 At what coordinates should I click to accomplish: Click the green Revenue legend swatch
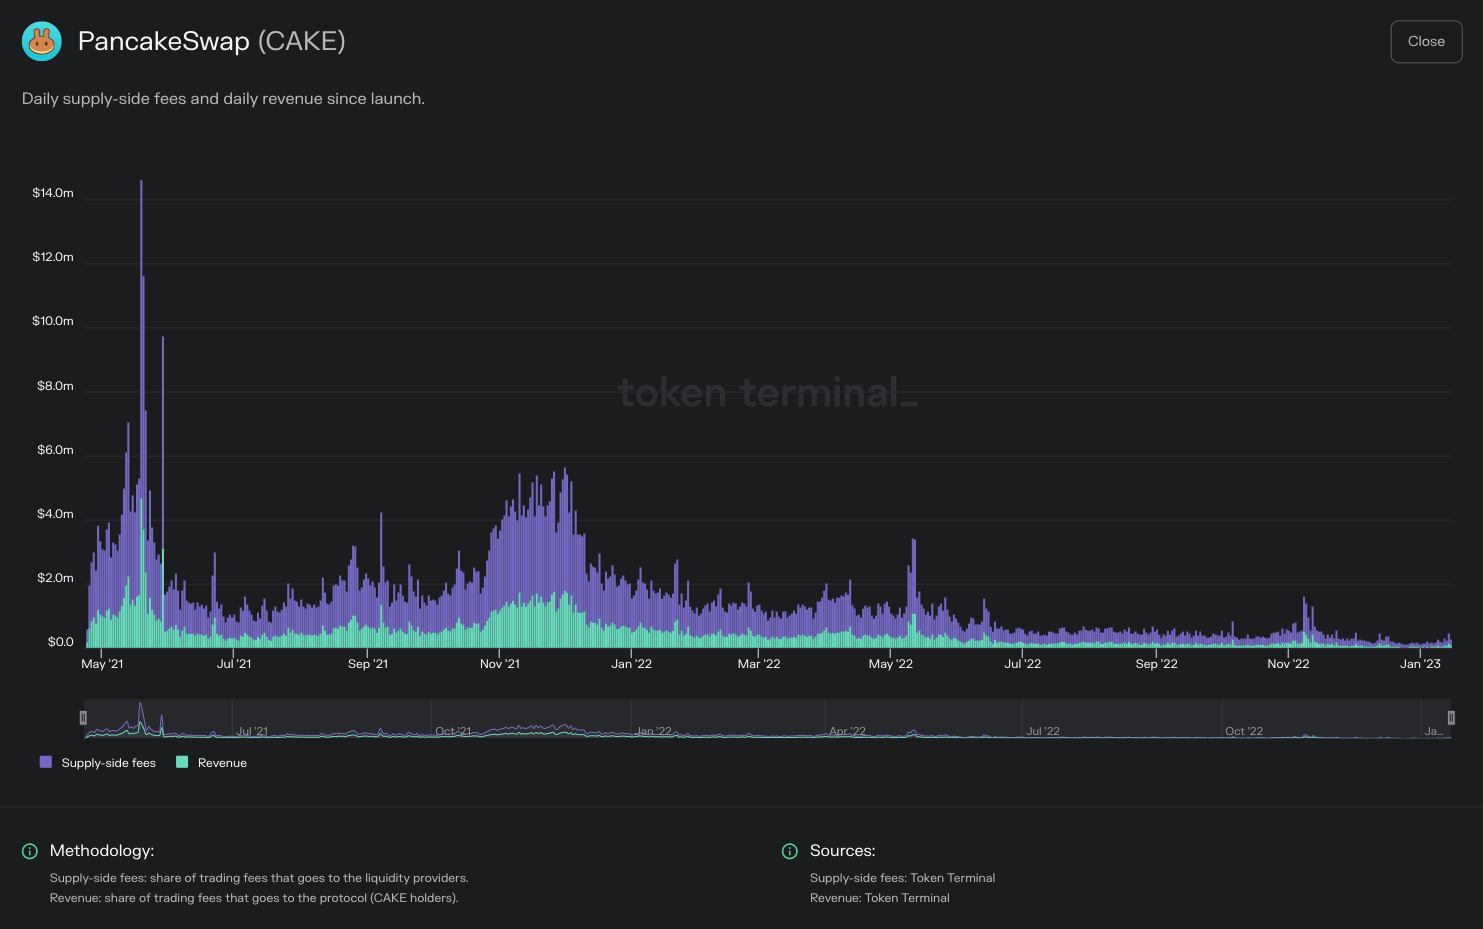tap(181, 762)
